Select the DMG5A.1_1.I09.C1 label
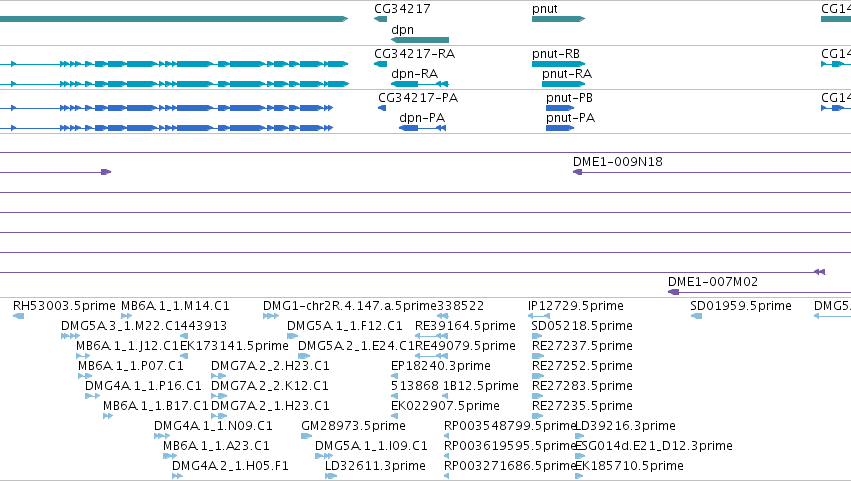This screenshot has height=481, width=851. tap(371, 446)
